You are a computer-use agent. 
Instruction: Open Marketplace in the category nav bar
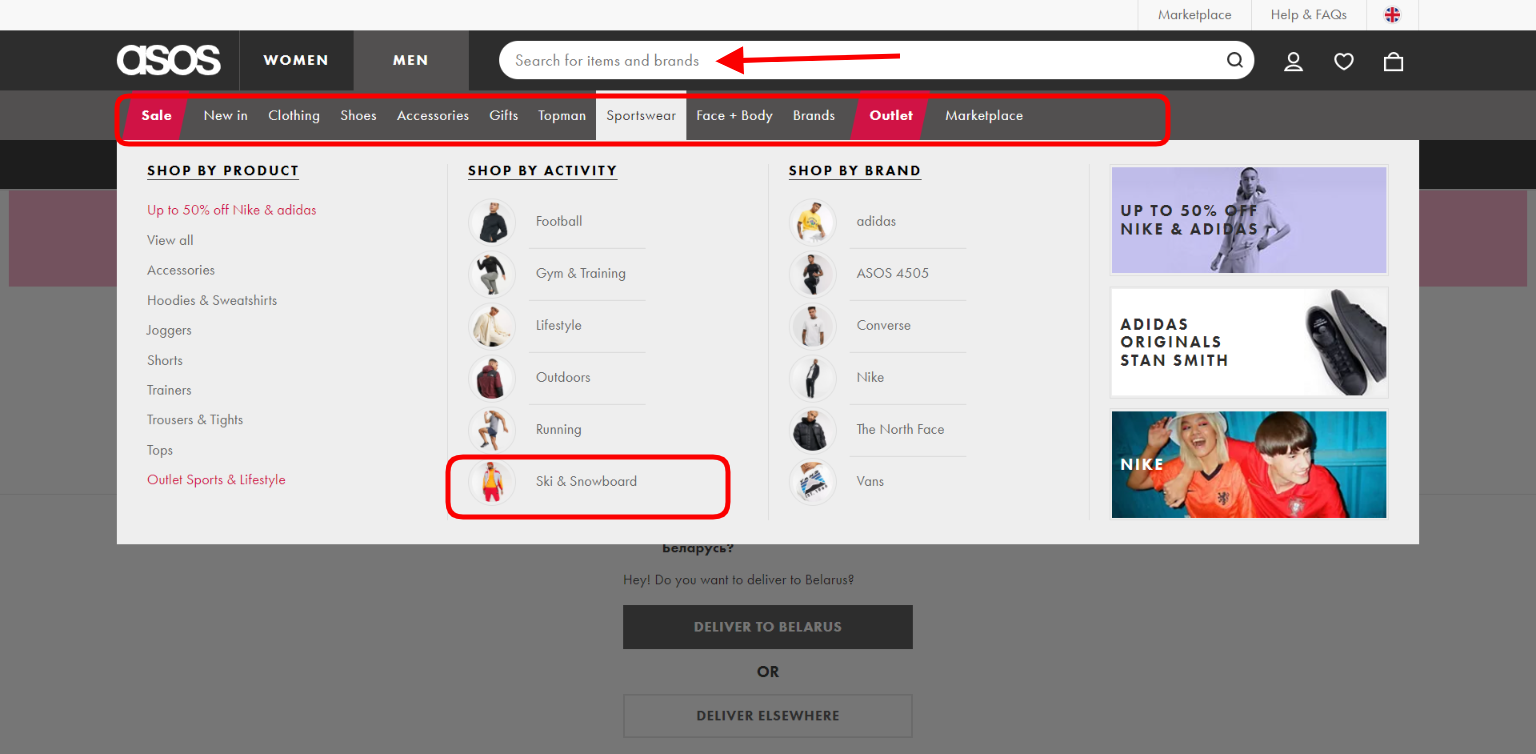point(984,115)
